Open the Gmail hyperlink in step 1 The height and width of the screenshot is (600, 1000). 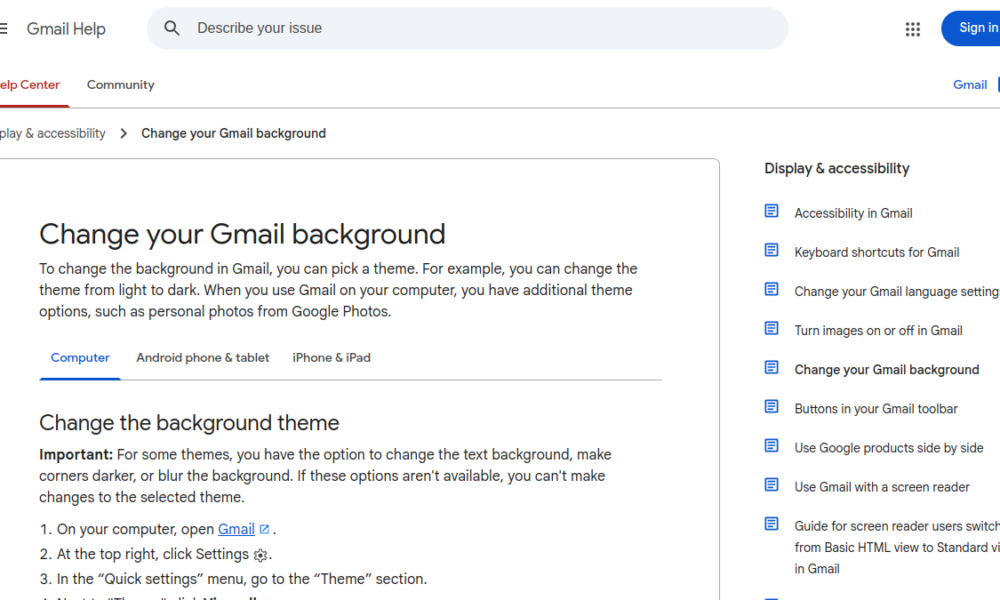[236, 529]
